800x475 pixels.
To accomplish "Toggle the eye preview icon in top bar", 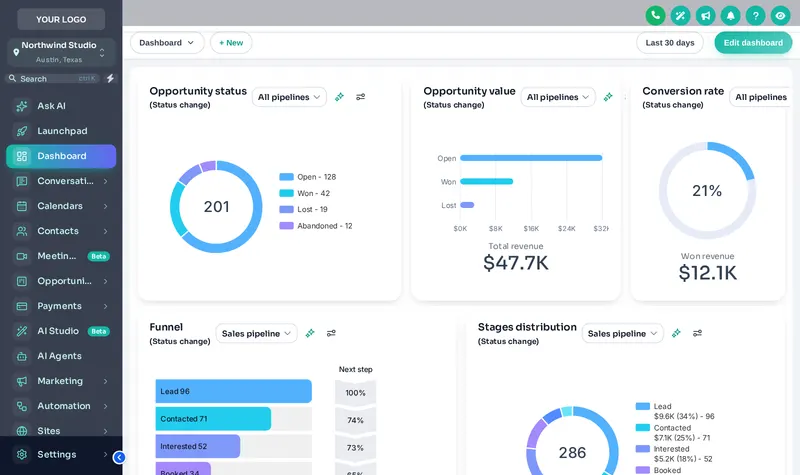I will pyautogui.click(x=780, y=15).
